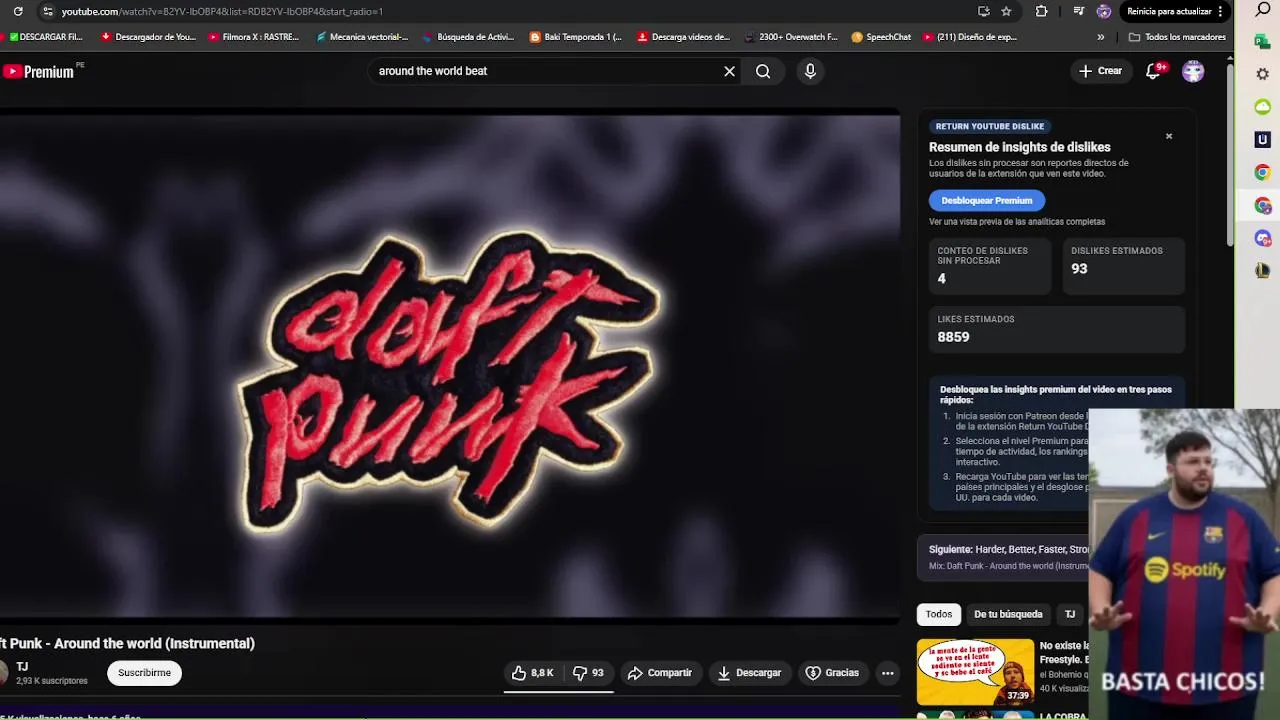Open the media controls icon in Chrome toolbar

tap(1078, 11)
